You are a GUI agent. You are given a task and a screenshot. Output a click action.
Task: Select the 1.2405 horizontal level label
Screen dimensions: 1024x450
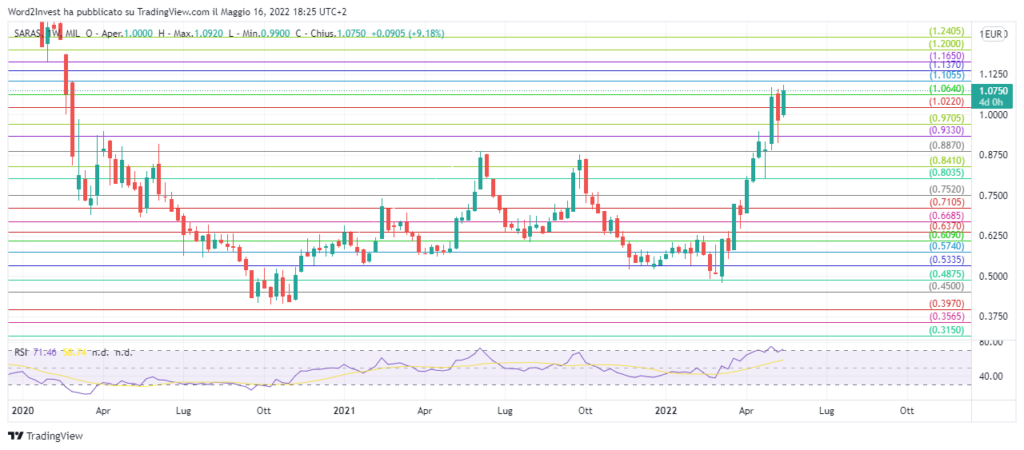point(946,32)
